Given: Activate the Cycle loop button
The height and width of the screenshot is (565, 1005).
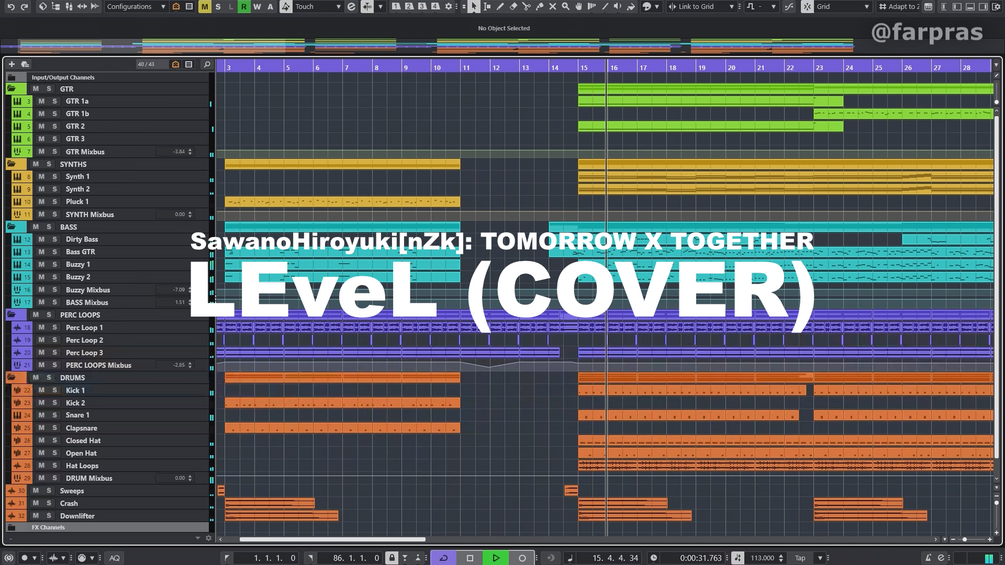Looking at the screenshot, I should tap(444, 558).
